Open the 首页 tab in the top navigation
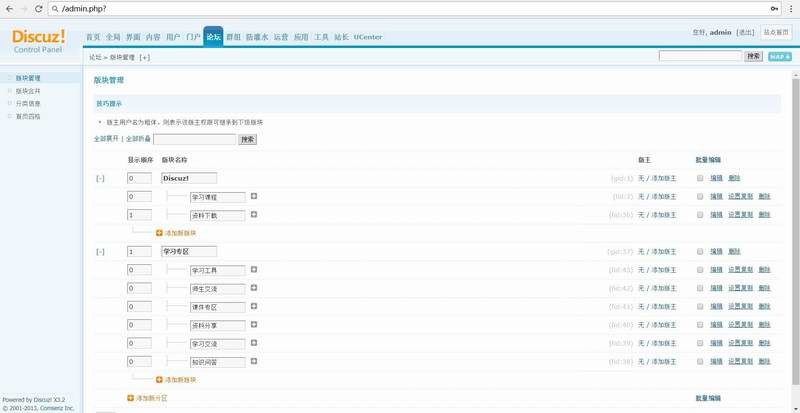The image size is (800, 413). [x=93, y=37]
